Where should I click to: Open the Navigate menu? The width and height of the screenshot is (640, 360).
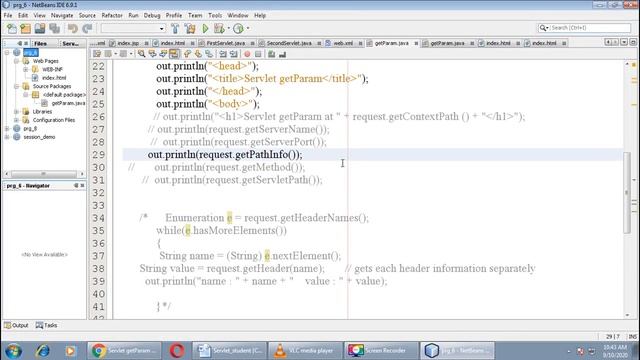[x=62, y=16]
